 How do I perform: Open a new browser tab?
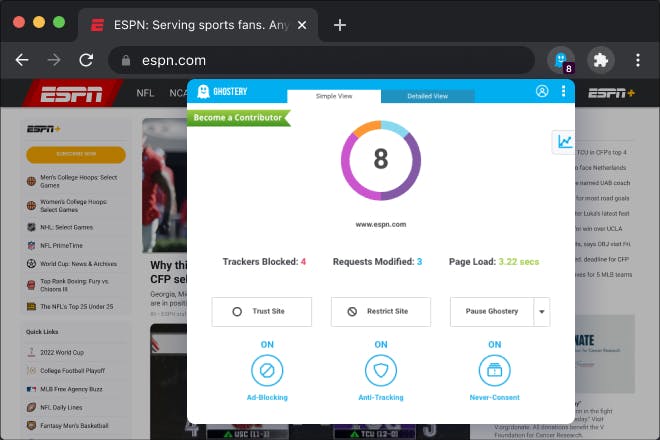[340, 25]
